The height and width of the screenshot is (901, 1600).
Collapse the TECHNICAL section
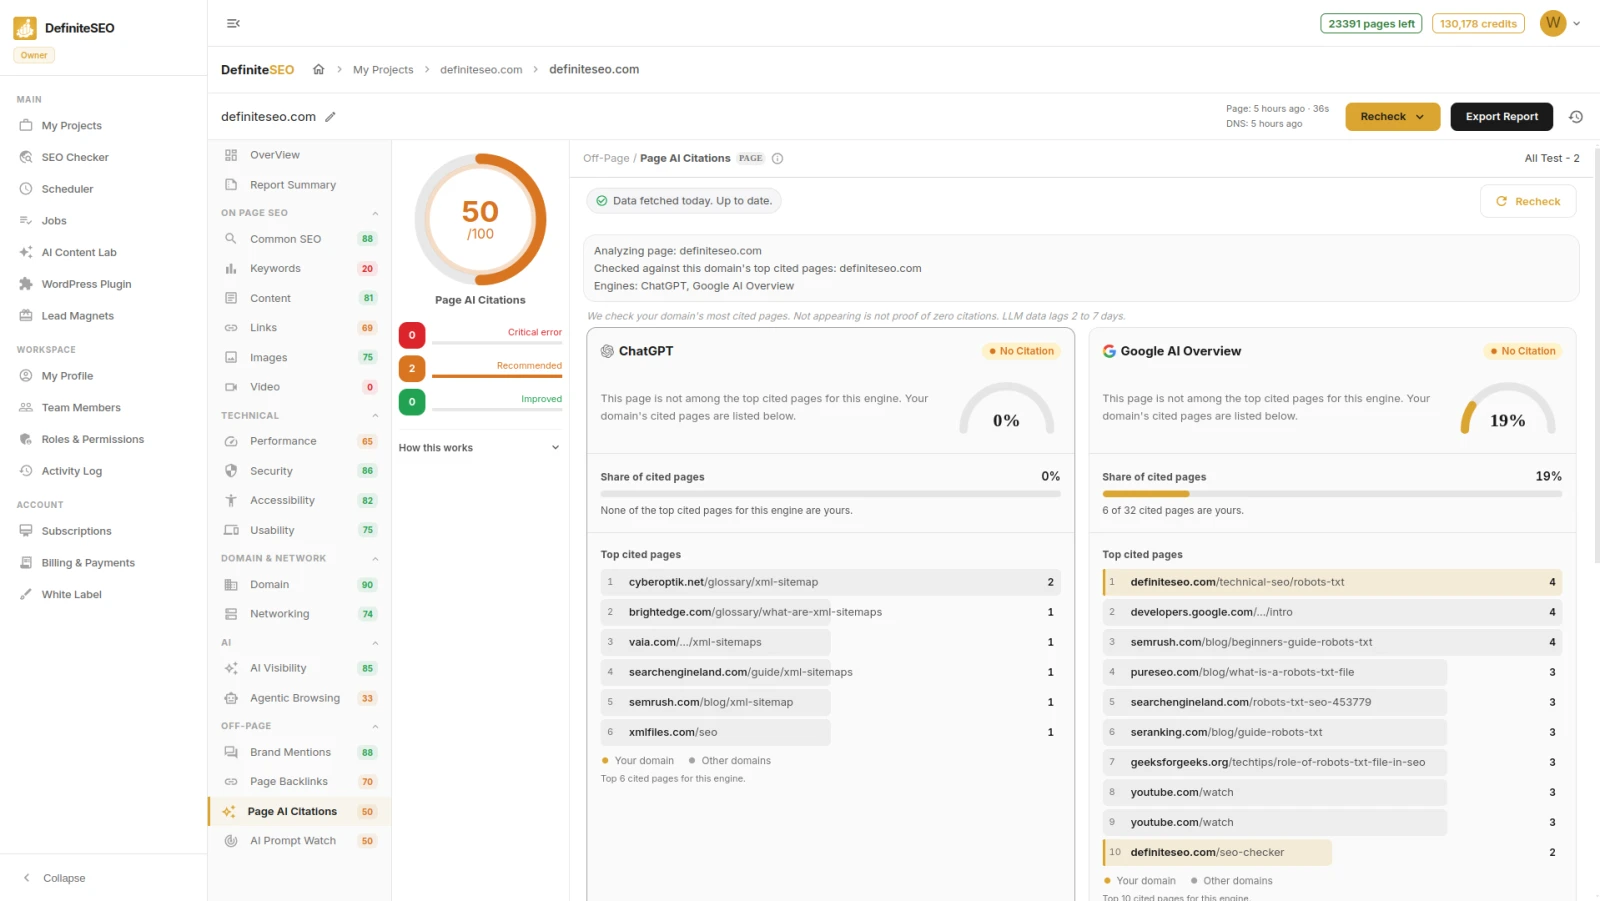pos(375,415)
